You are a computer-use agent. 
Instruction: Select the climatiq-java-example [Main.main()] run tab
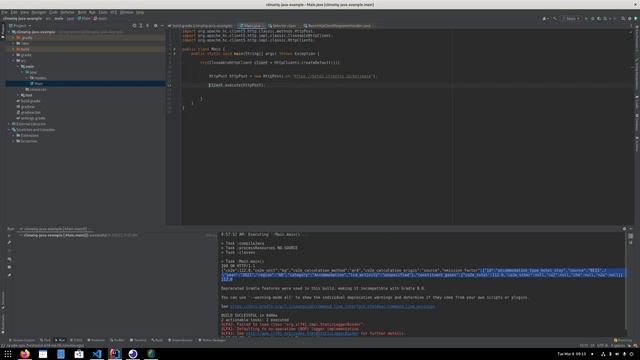coord(55,229)
